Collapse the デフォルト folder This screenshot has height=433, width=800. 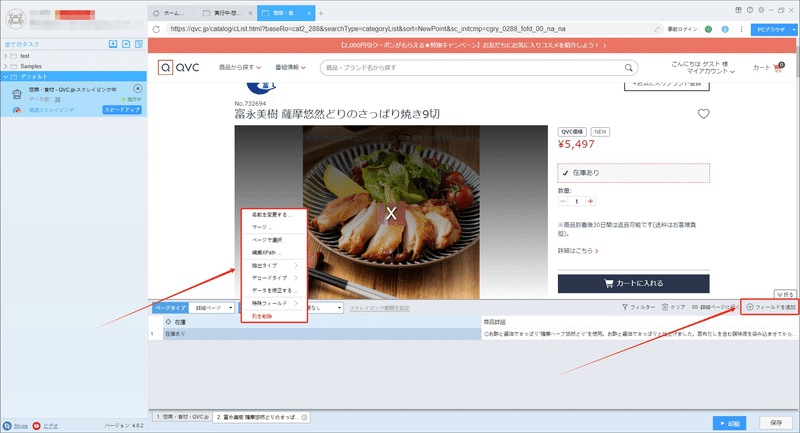coord(6,77)
